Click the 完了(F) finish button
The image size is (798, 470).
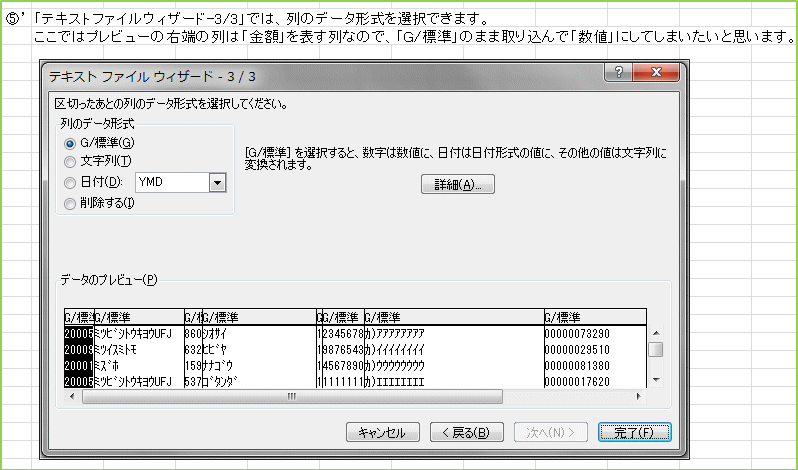tap(635, 432)
